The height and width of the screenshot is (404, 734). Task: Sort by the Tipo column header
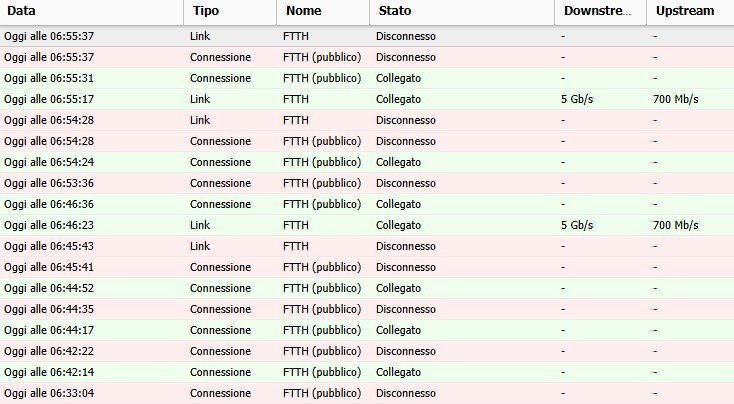[230, 11]
